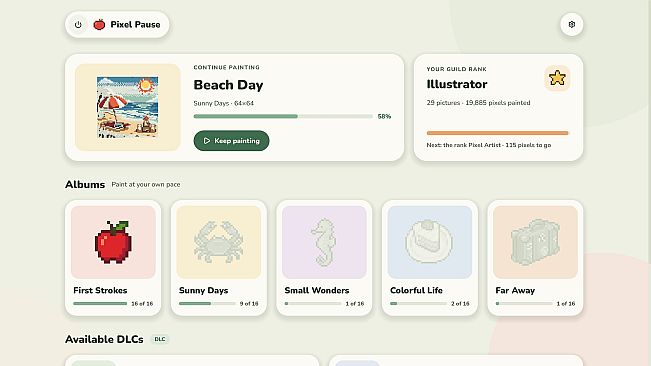Image resolution: width=651 pixels, height=366 pixels.
Task: Click the Beach Day progress bar
Action: 283,116
